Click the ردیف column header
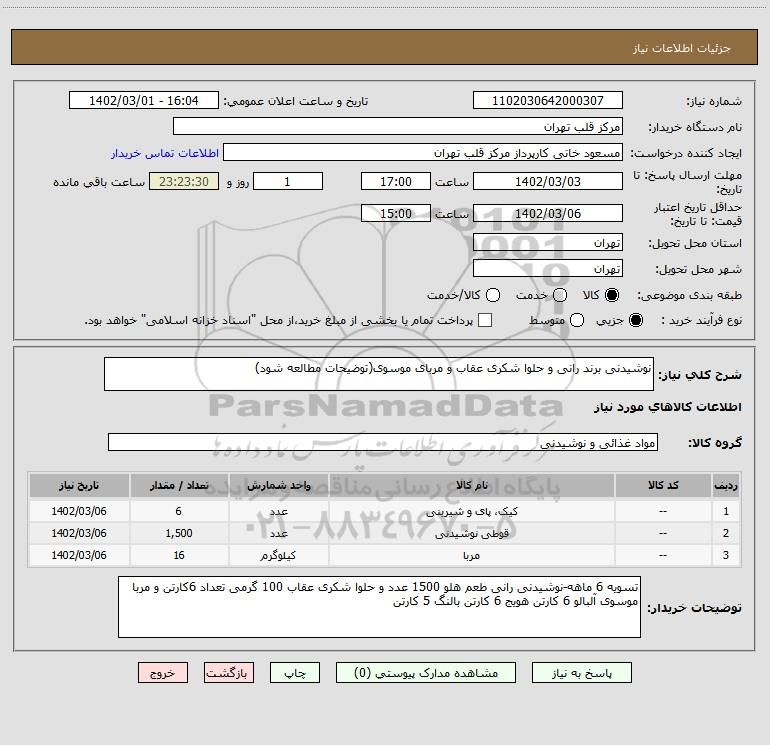 (725, 485)
